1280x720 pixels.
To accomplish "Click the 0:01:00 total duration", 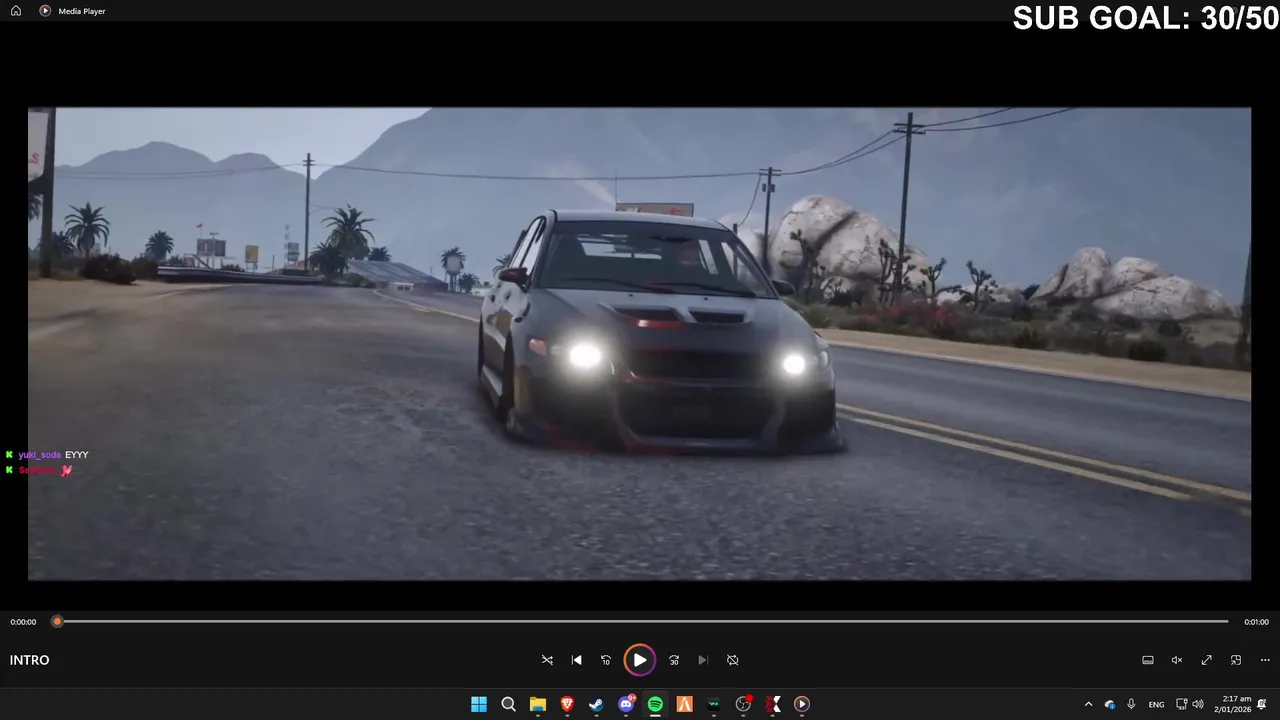I will point(1256,622).
